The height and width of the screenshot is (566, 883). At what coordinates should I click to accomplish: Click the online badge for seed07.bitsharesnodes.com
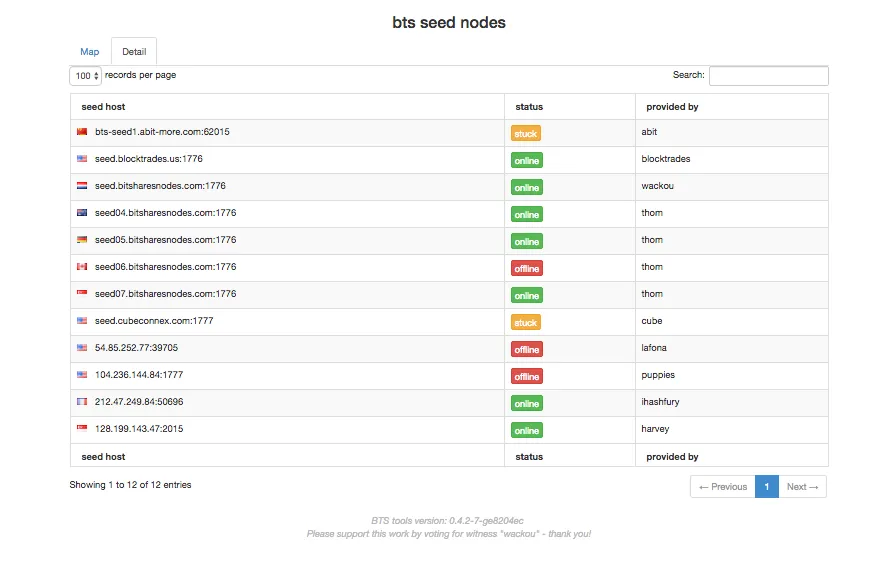[x=527, y=296]
